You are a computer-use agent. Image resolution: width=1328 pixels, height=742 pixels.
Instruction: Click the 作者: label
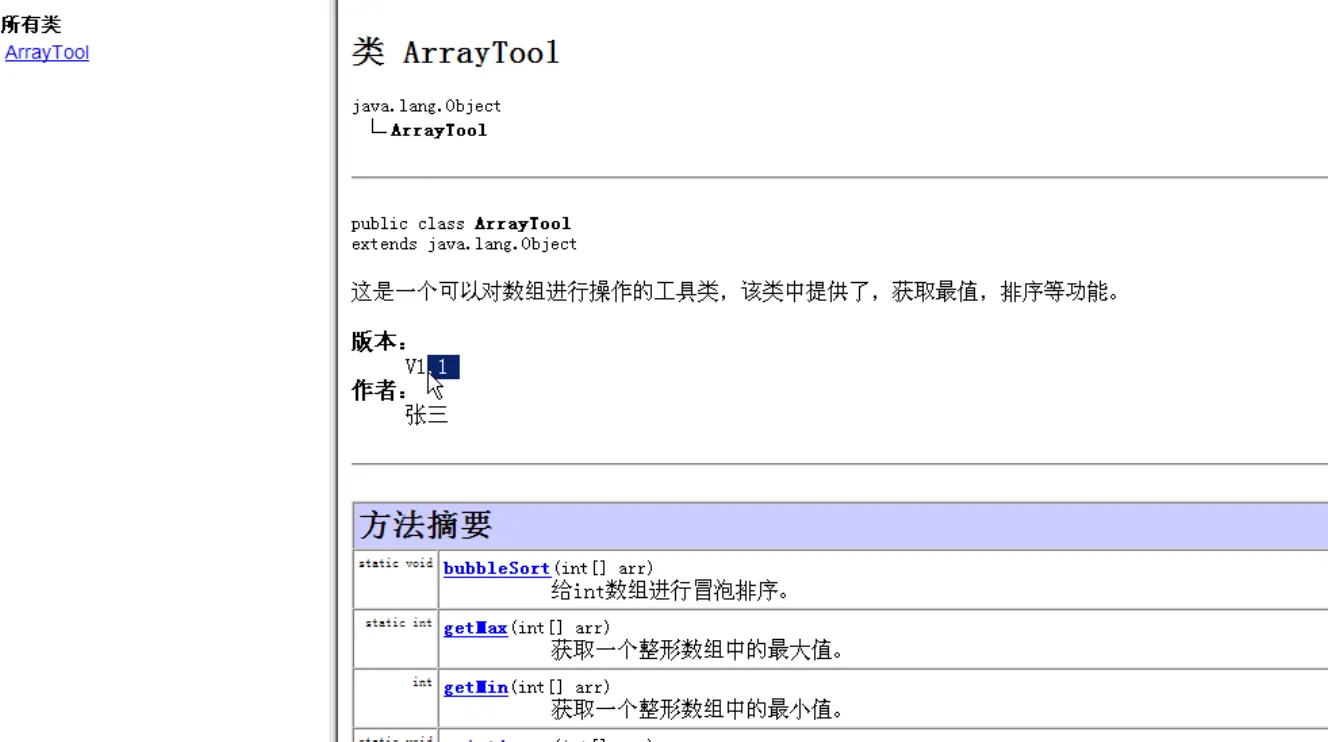click(380, 391)
